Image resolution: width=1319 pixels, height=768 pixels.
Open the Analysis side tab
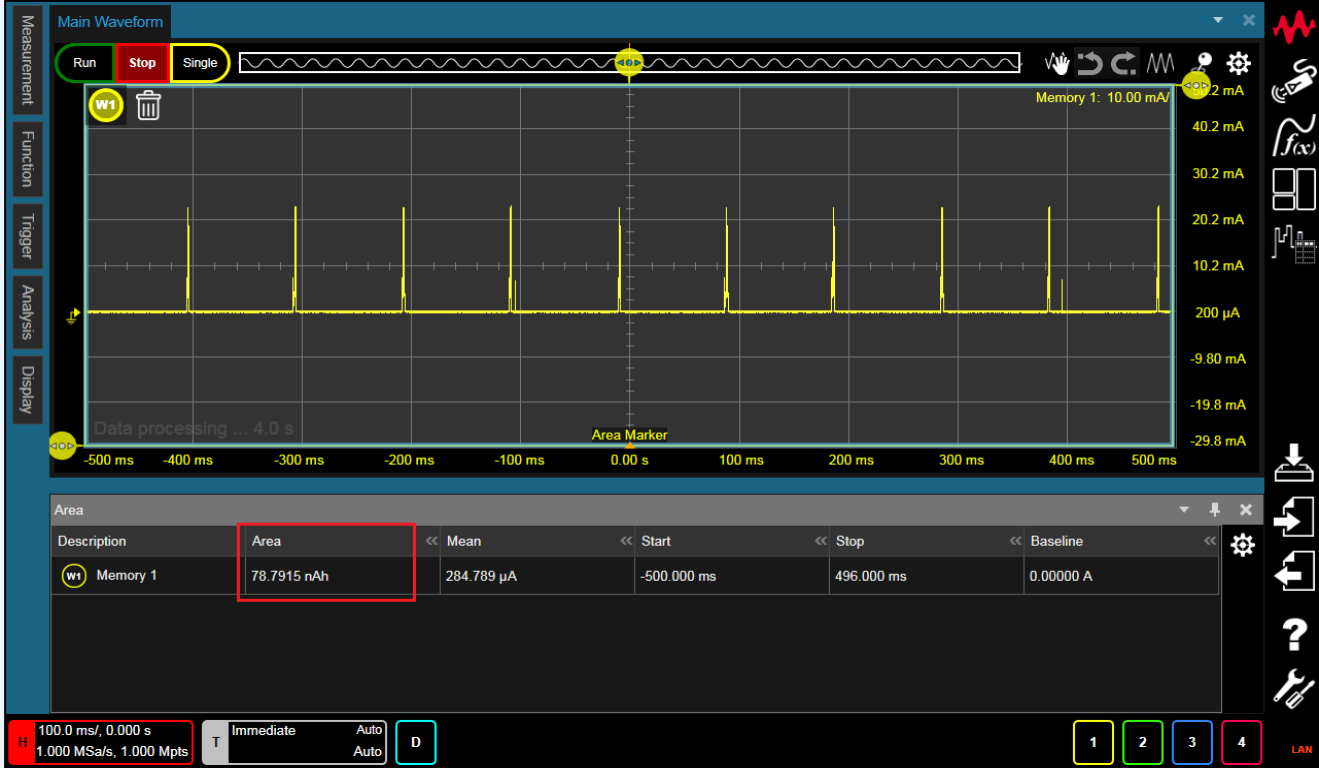[27, 312]
